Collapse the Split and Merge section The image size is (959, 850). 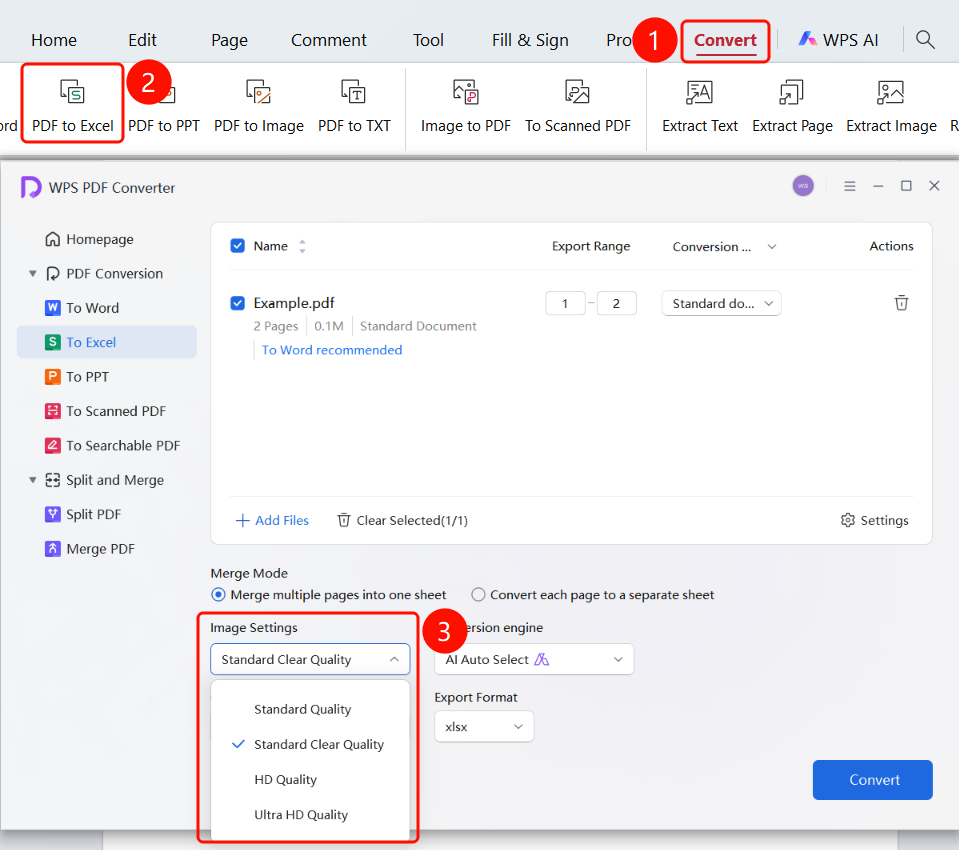click(33, 480)
